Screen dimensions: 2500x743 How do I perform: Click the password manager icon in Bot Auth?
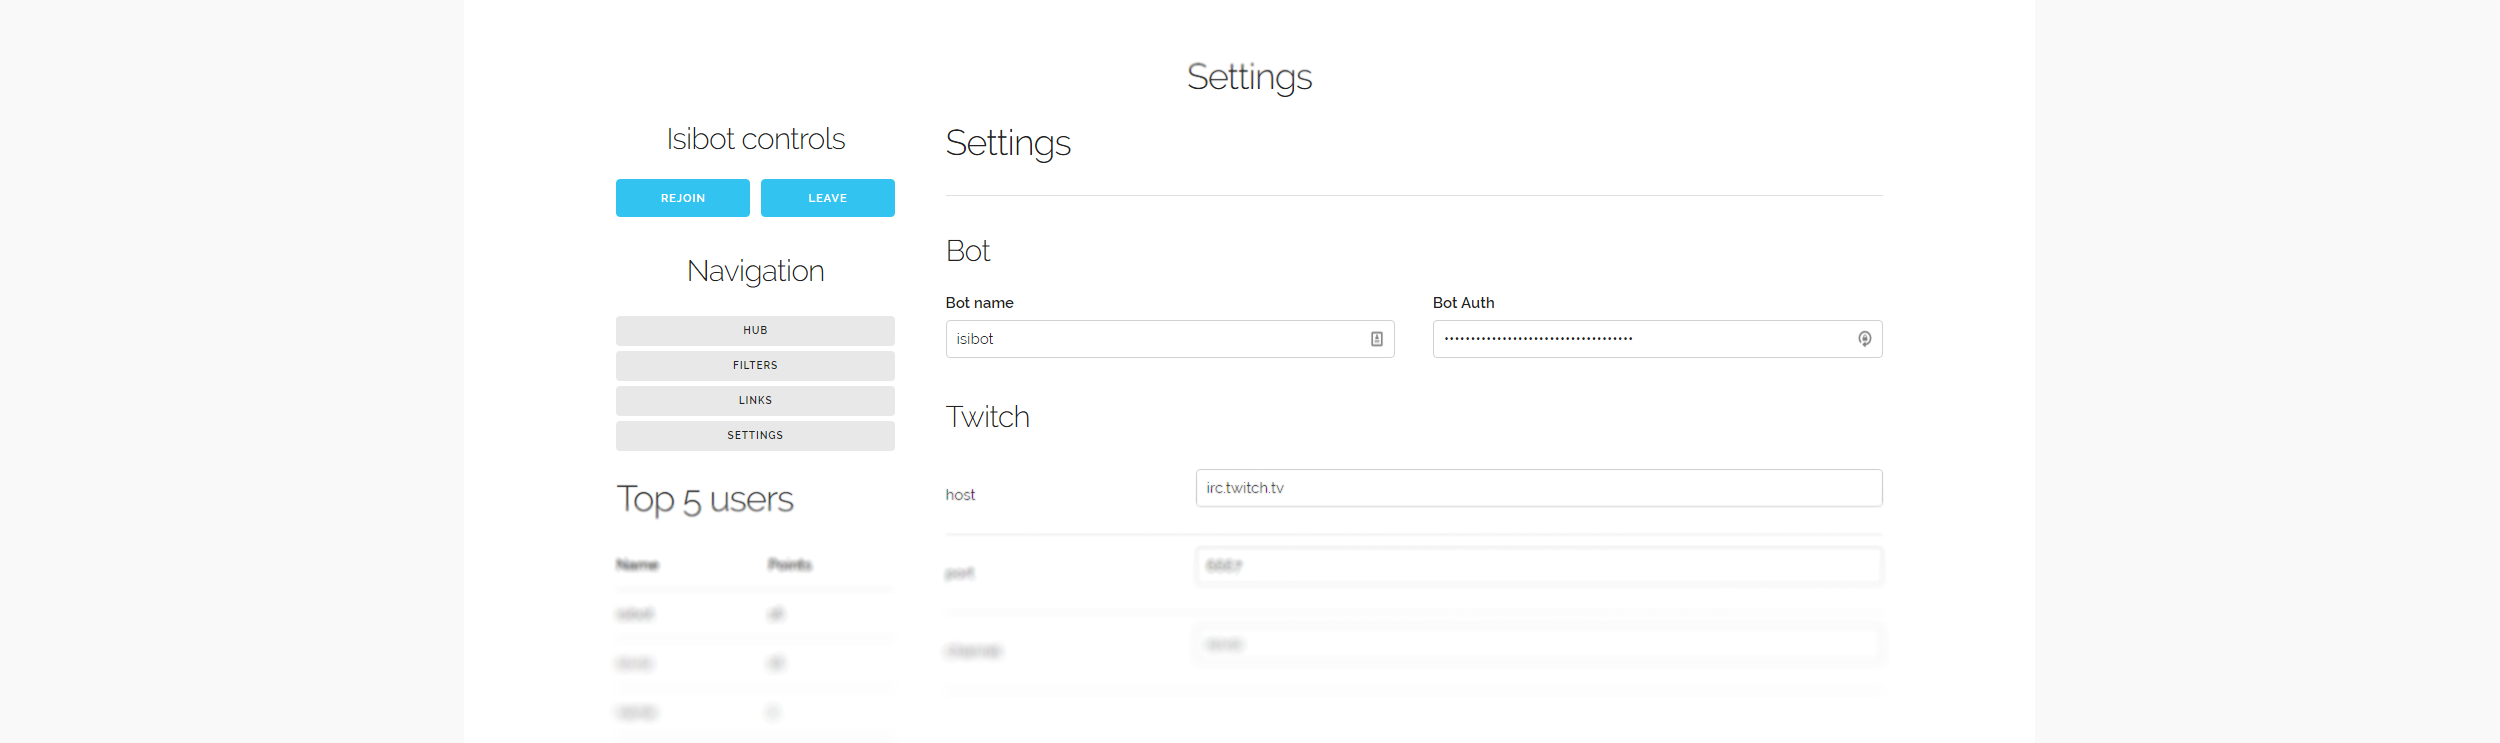pos(1865,339)
